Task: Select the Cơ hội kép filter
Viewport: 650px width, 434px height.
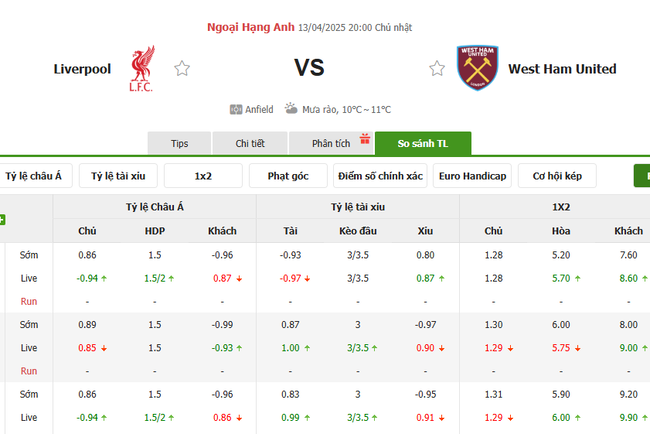Action: (557, 176)
